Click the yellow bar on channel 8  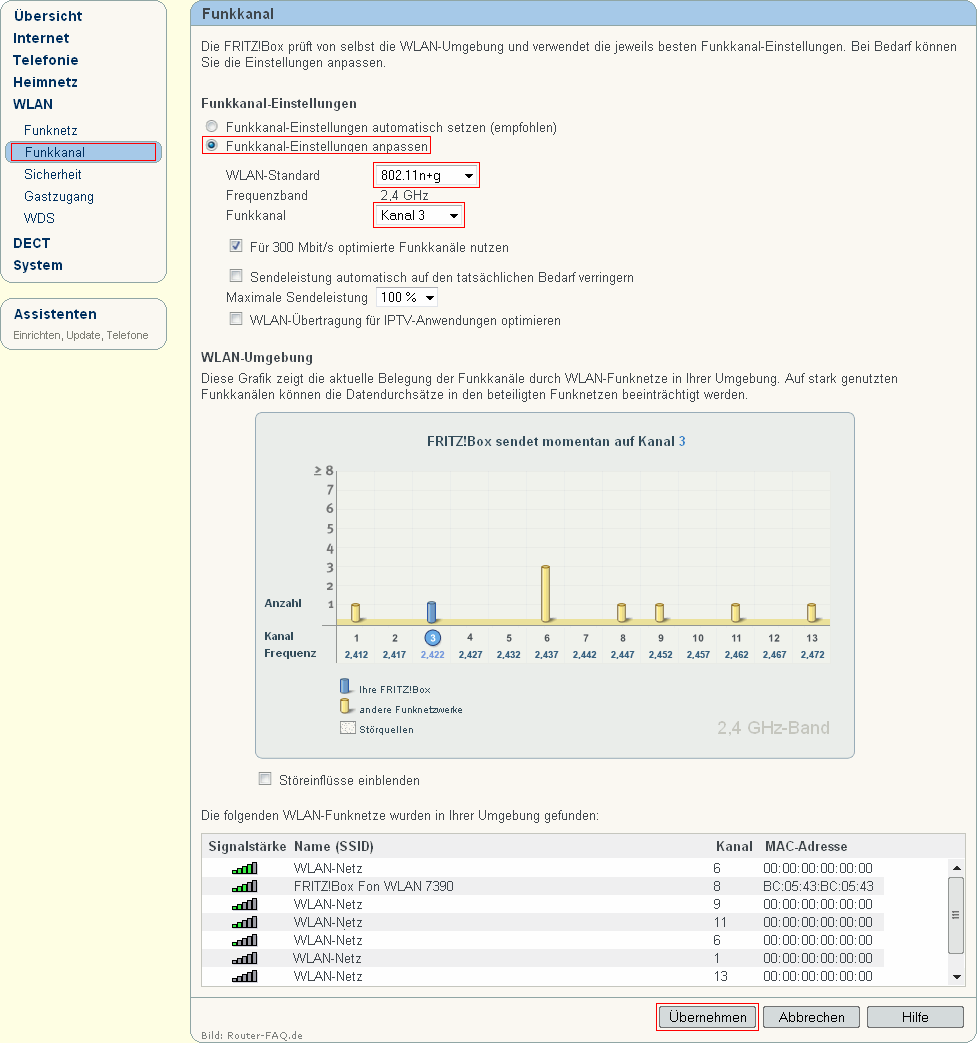[621, 613]
